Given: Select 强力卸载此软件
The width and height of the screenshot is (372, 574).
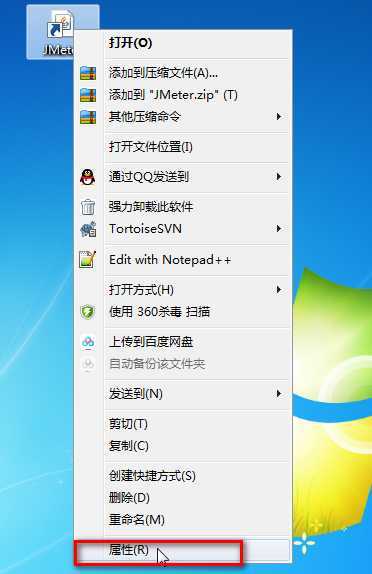Looking at the screenshot, I should point(183,207).
